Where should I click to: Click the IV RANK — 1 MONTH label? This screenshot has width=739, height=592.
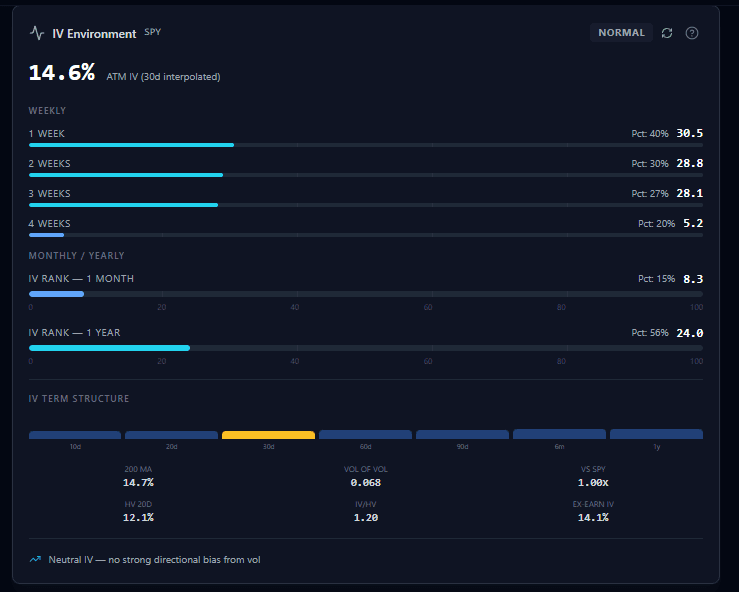point(81,279)
